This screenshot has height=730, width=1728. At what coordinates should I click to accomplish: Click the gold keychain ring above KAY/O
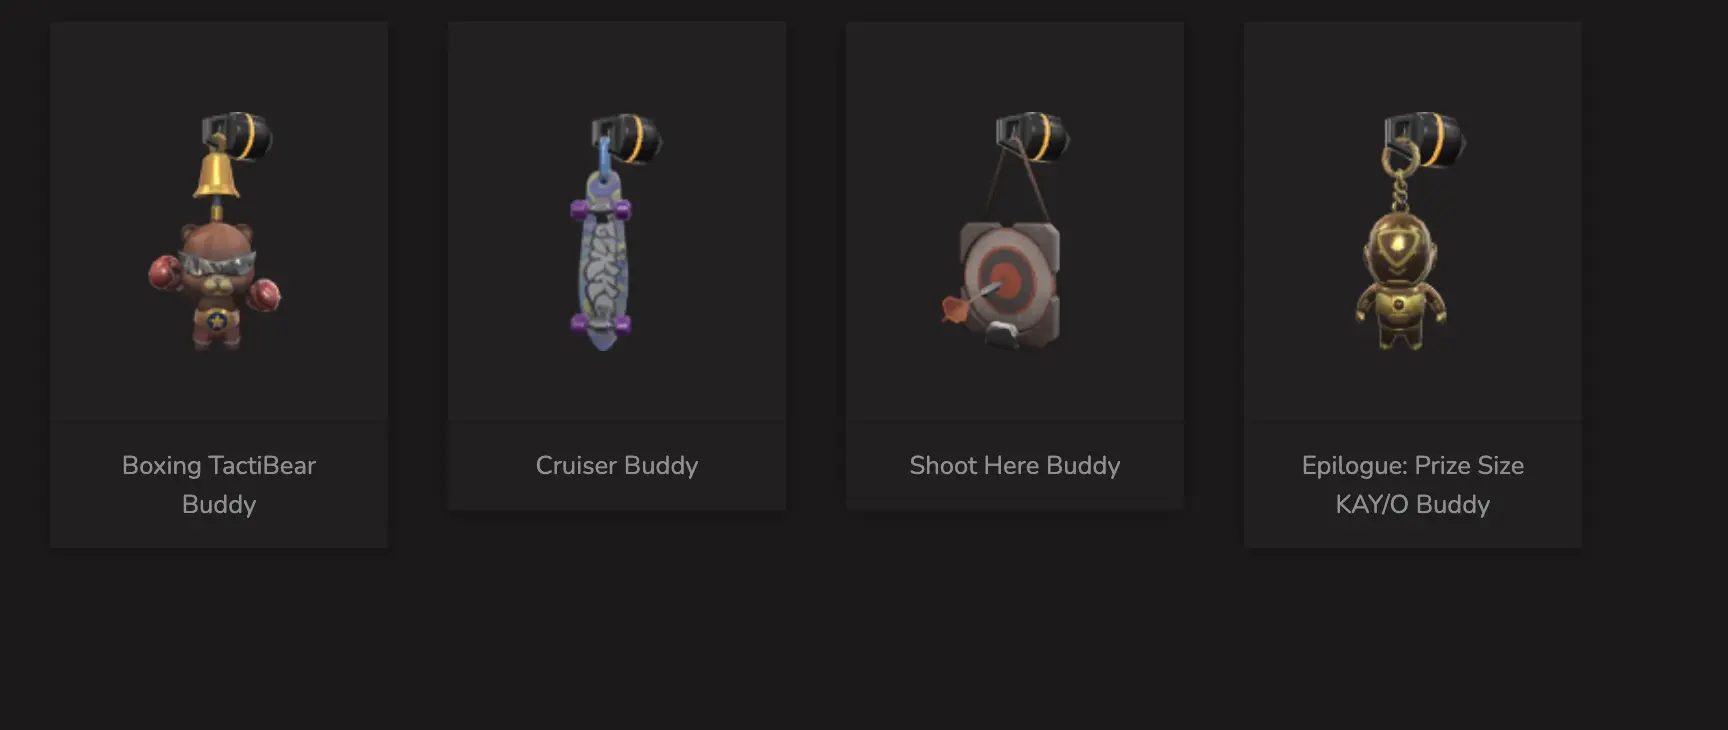(x=1396, y=158)
